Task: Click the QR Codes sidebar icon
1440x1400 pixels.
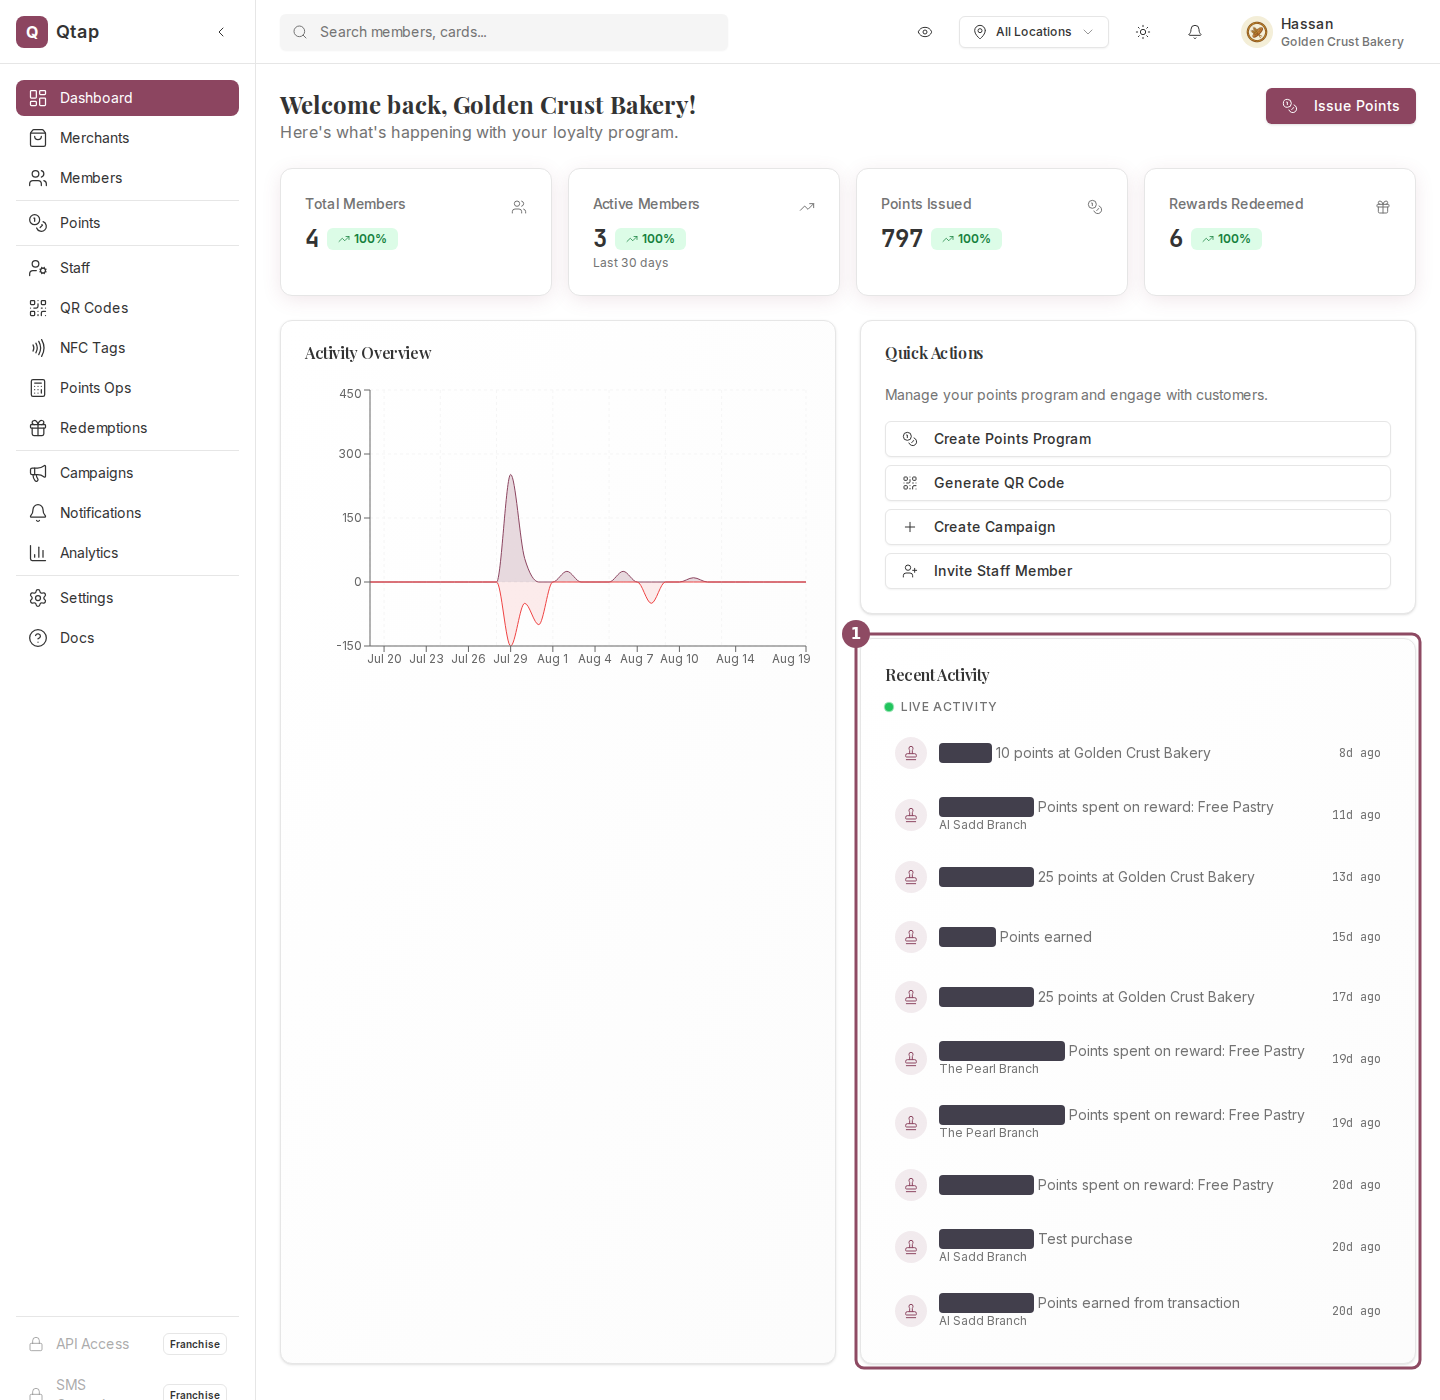Action: point(38,308)
